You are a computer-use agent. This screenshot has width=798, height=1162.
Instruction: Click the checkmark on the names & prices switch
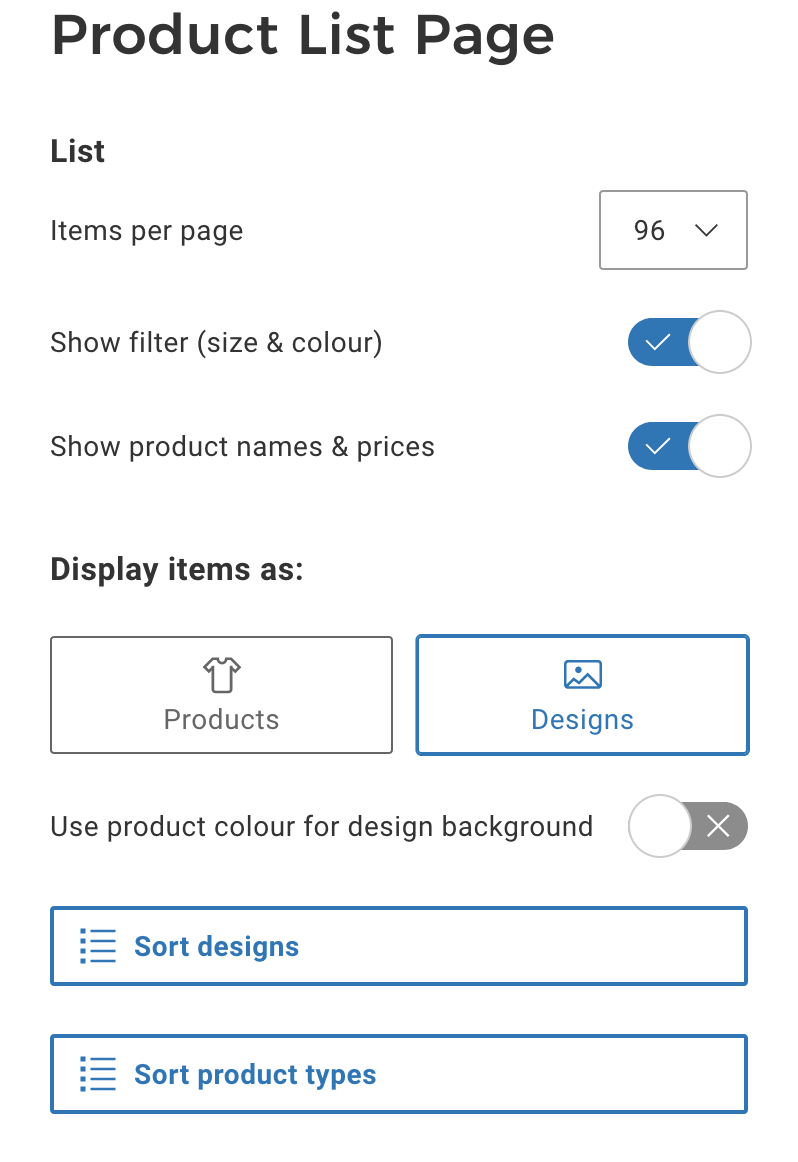[657, 446]
